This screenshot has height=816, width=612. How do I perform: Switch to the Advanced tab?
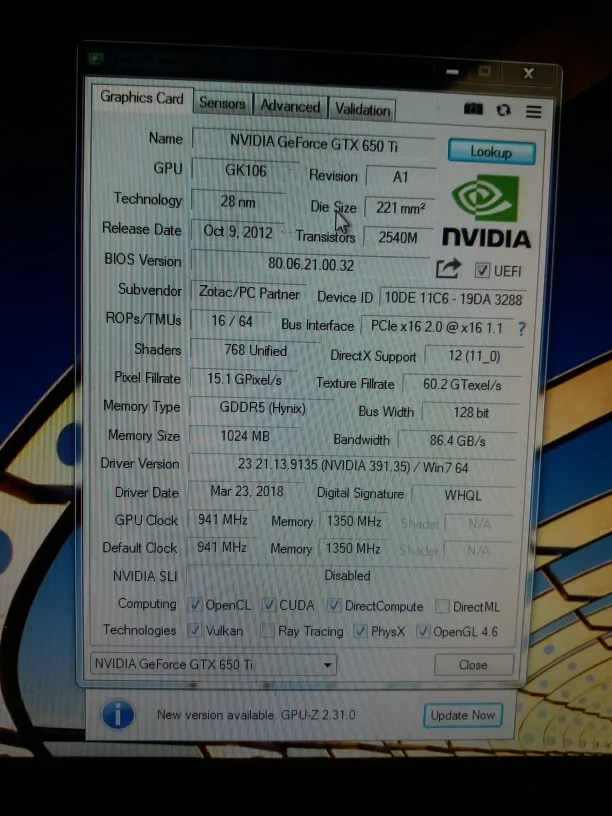(x=290, y=106)
